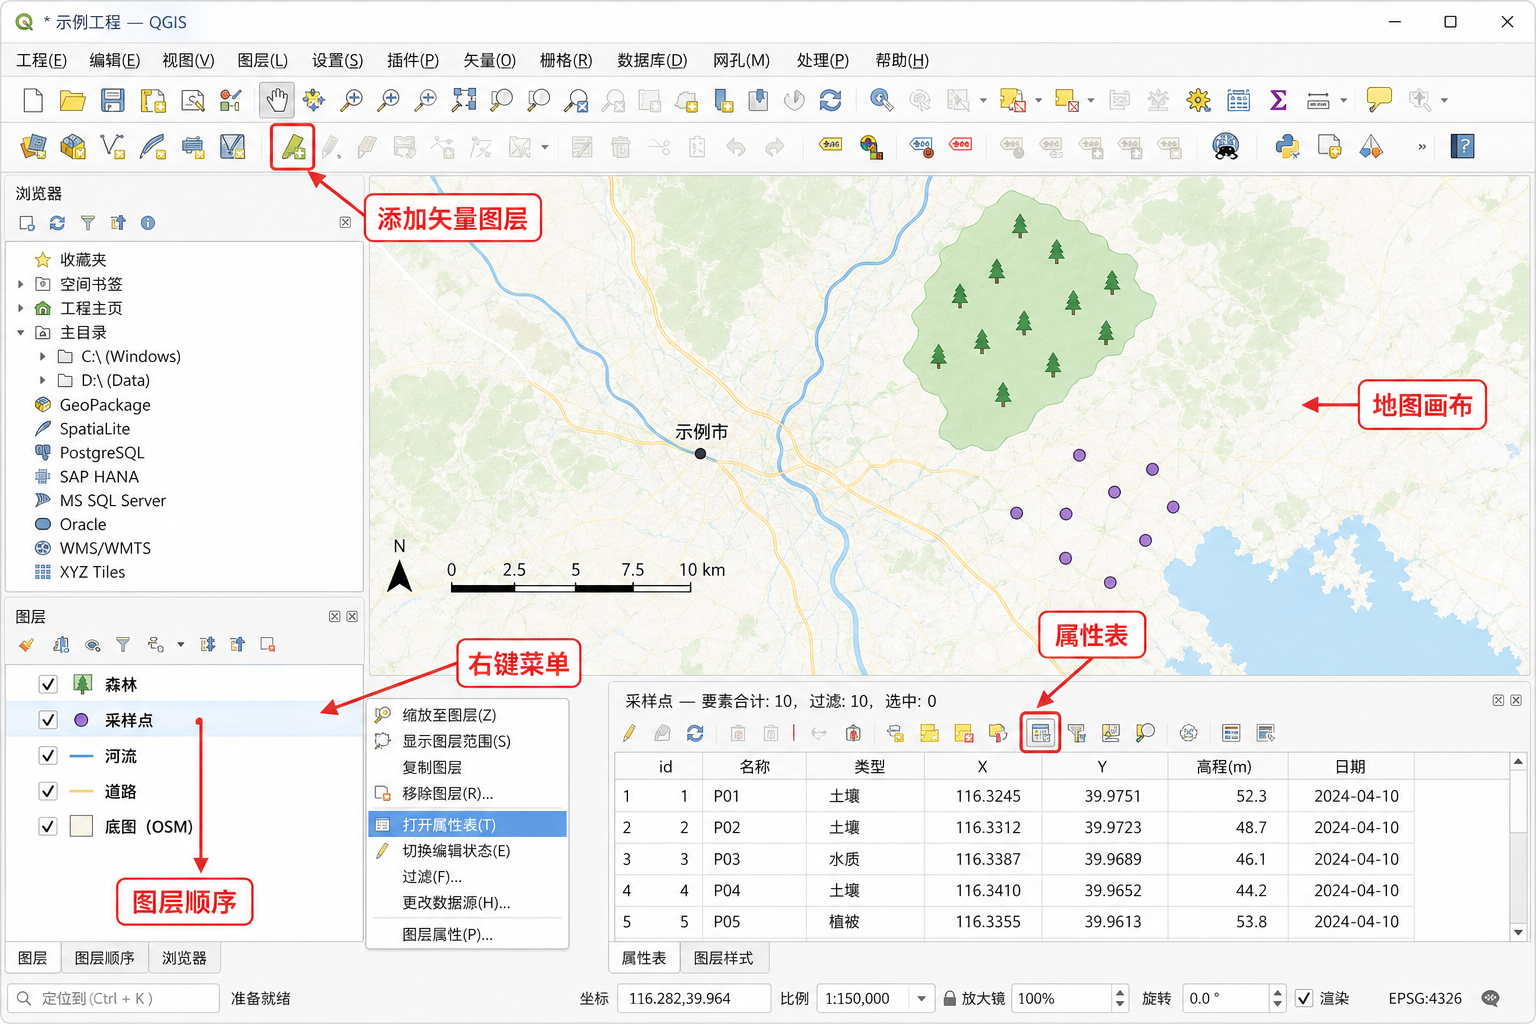Uncheck the 底图 (OSM) layer checkbox
Image resolution: width=1536 pixels, height=1024 pixels.
click(x=47, y=827)
